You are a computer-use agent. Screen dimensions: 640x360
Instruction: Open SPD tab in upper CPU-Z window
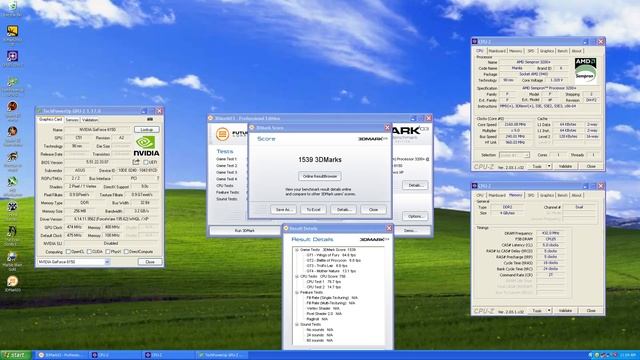click(531, 51)
